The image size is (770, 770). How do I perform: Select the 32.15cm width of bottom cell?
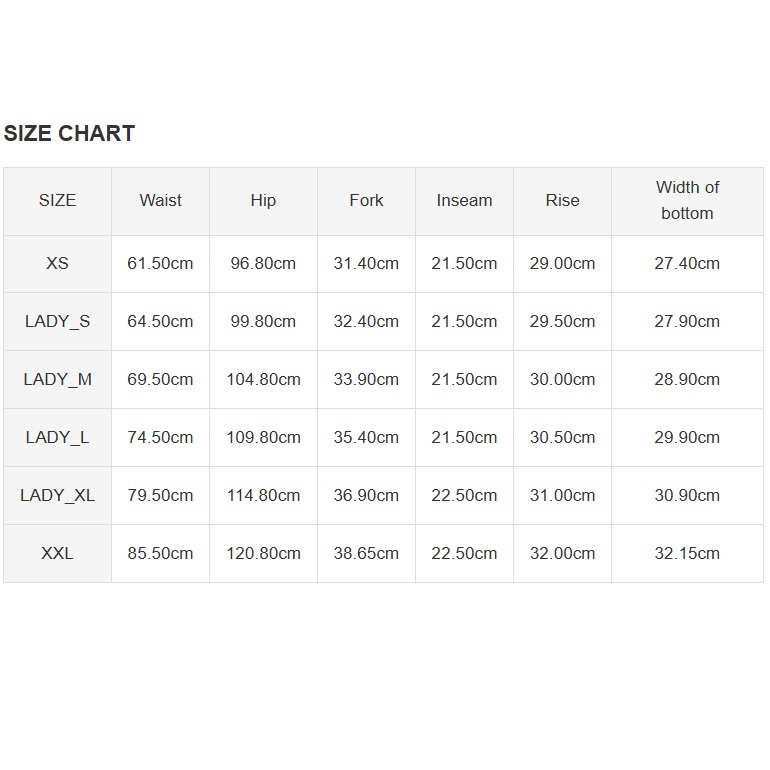(687, 553)
